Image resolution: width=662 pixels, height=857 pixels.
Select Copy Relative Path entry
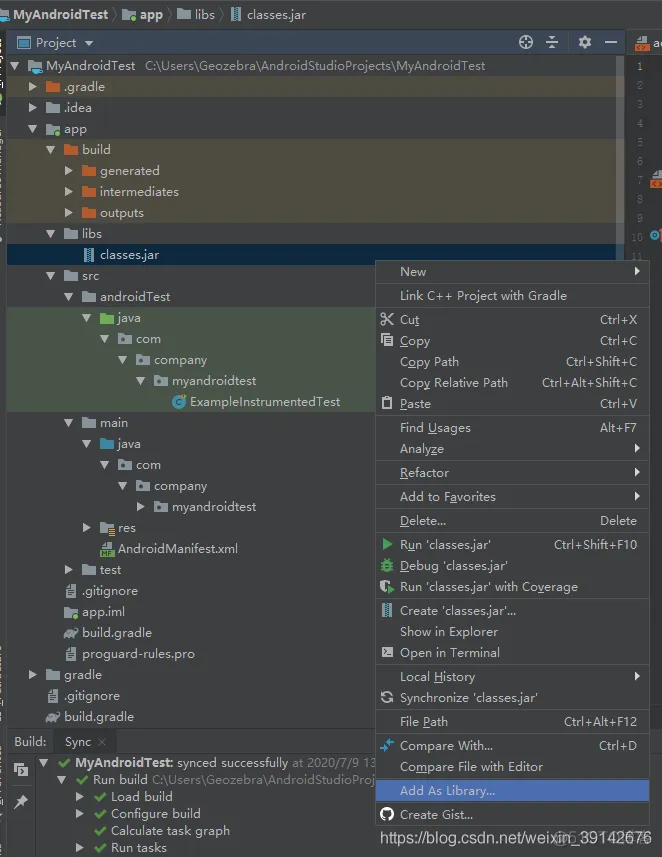tap(512, 383)
